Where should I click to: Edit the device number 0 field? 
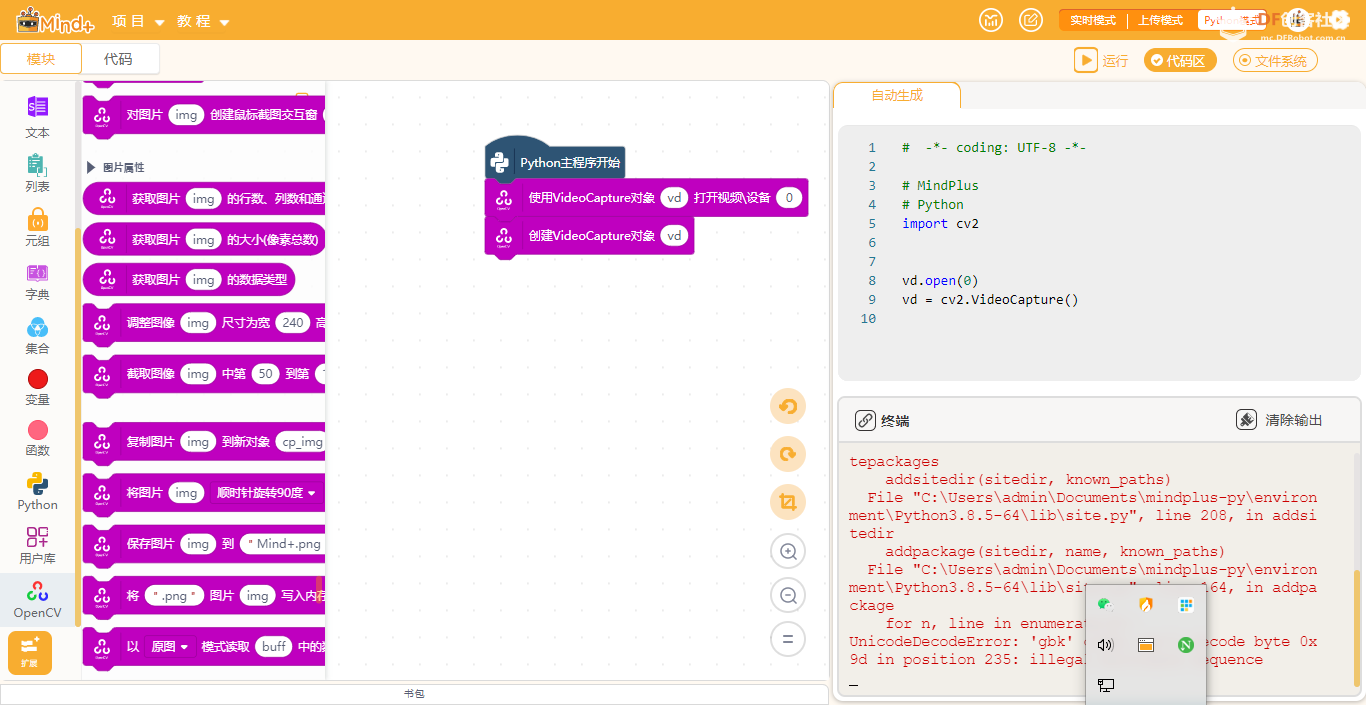[789, 198]
